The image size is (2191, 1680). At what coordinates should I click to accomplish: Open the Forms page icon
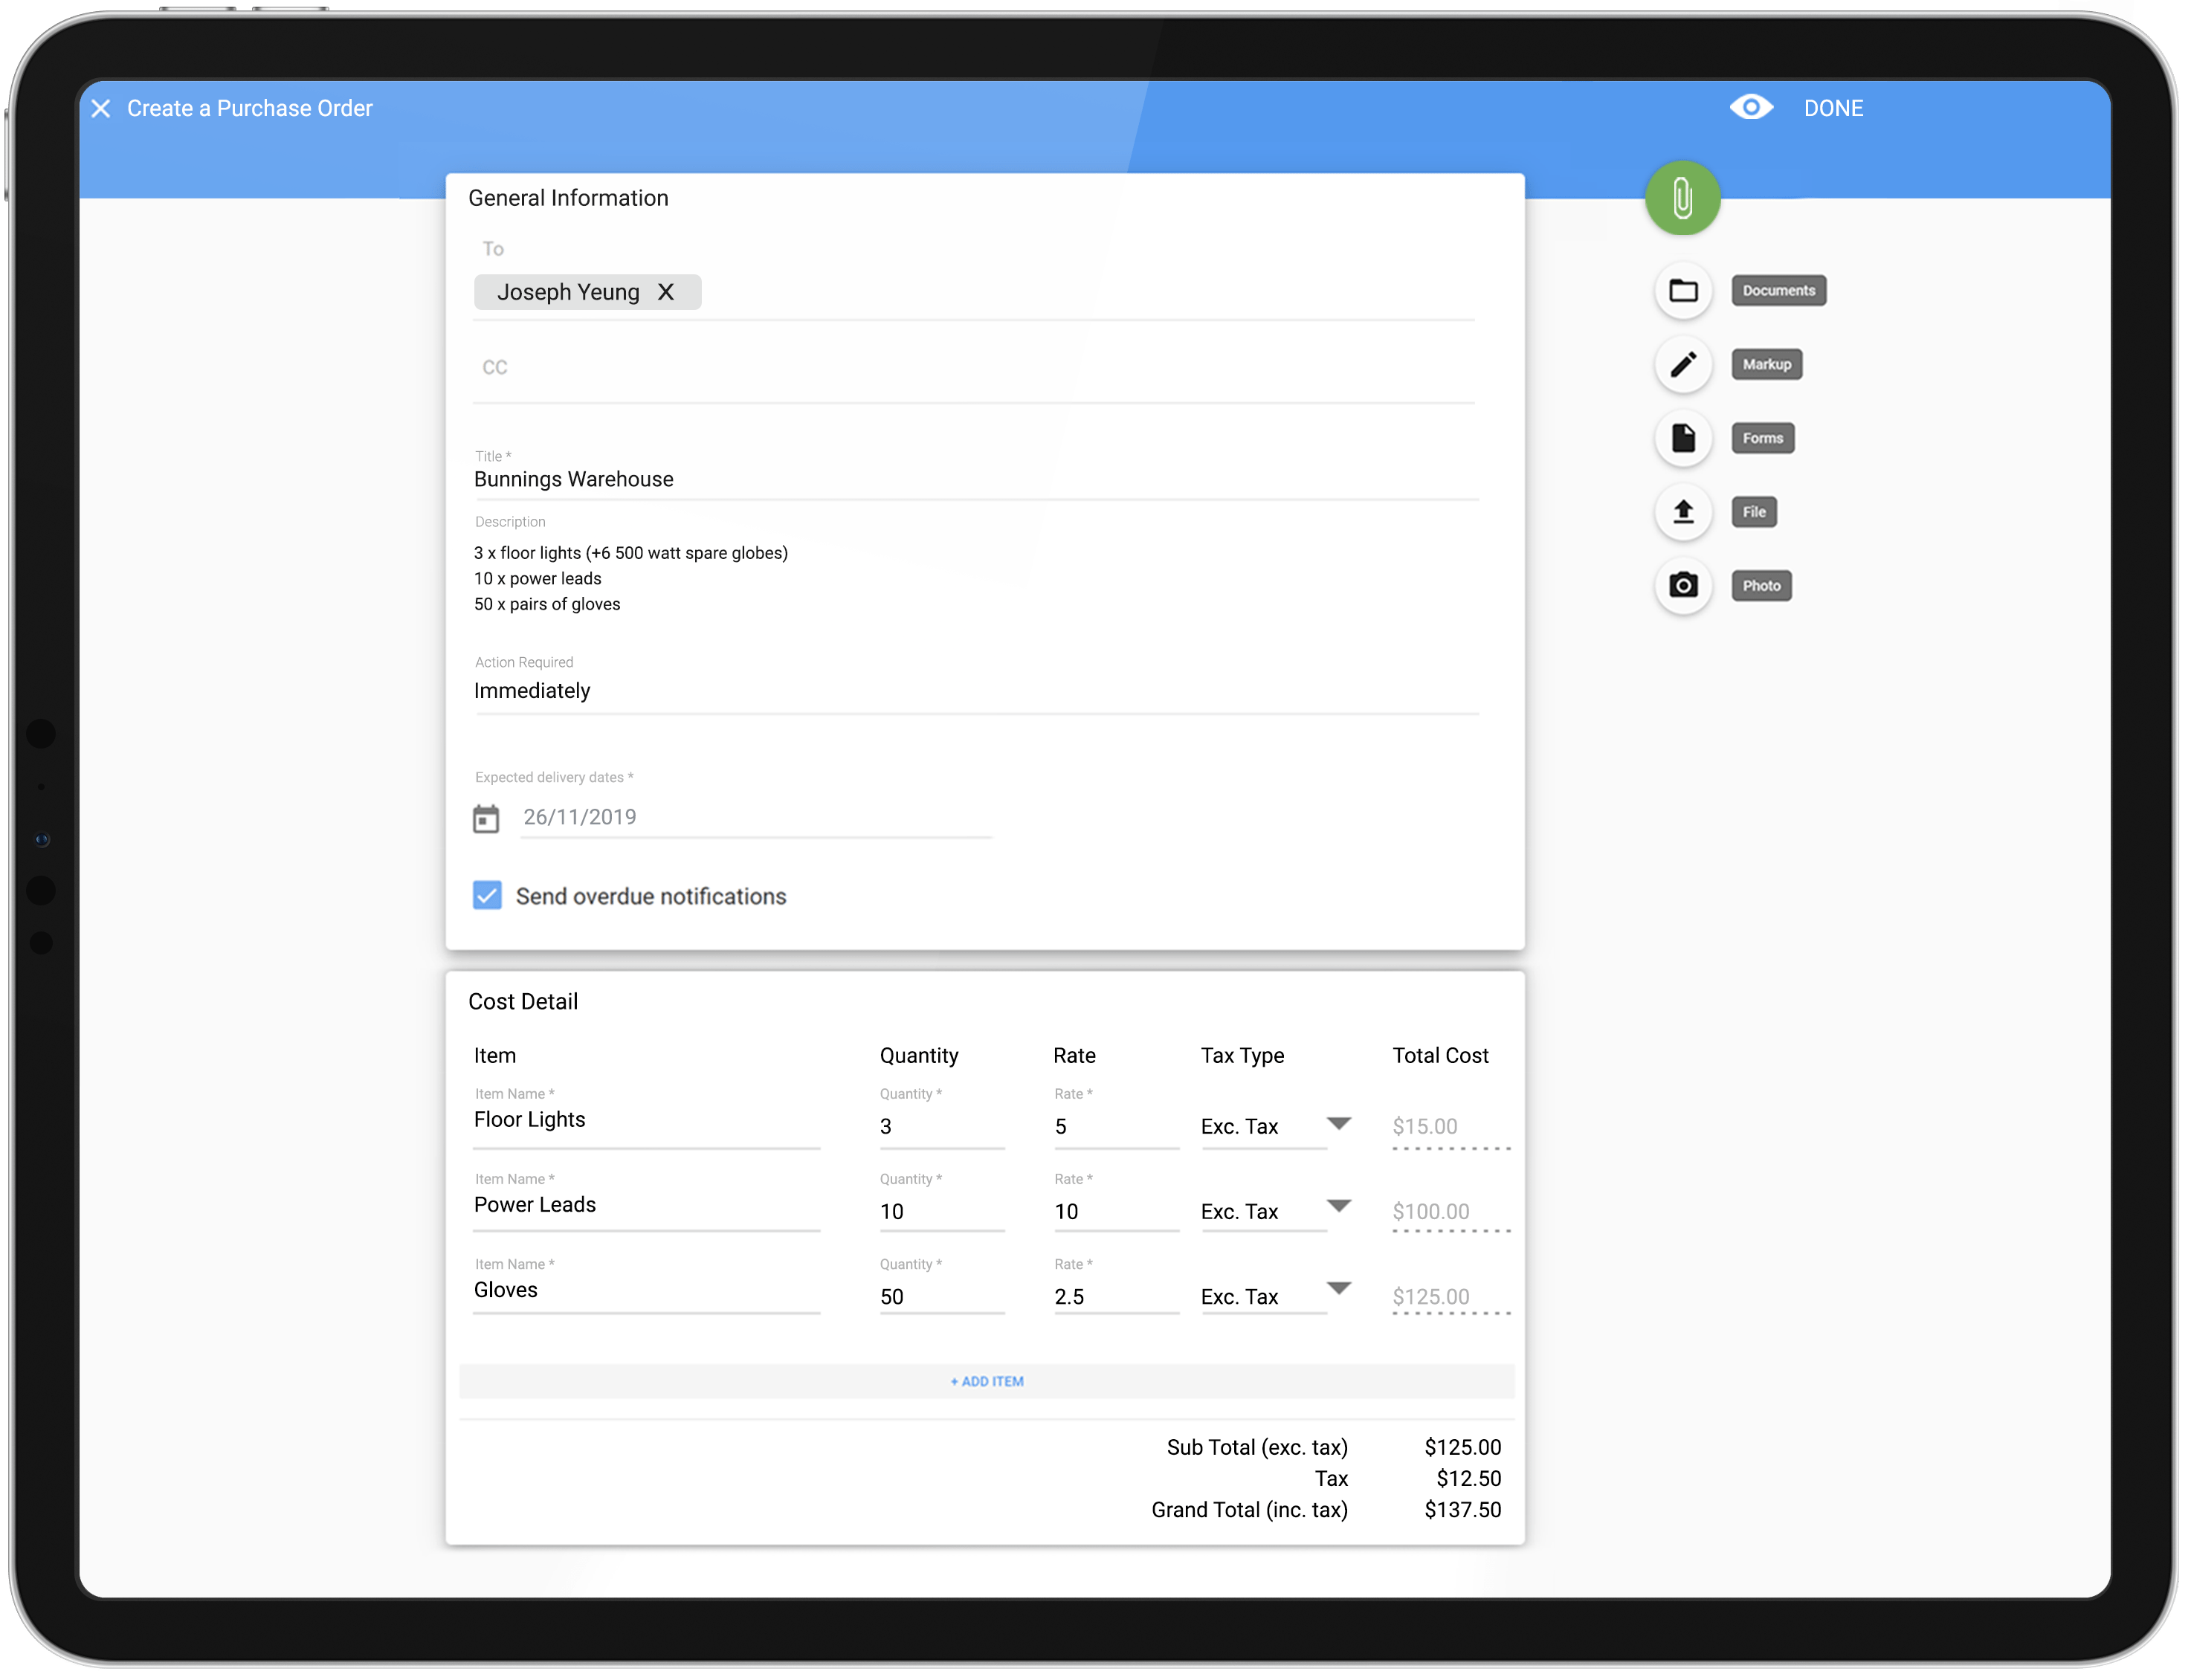click(1684, 438)
